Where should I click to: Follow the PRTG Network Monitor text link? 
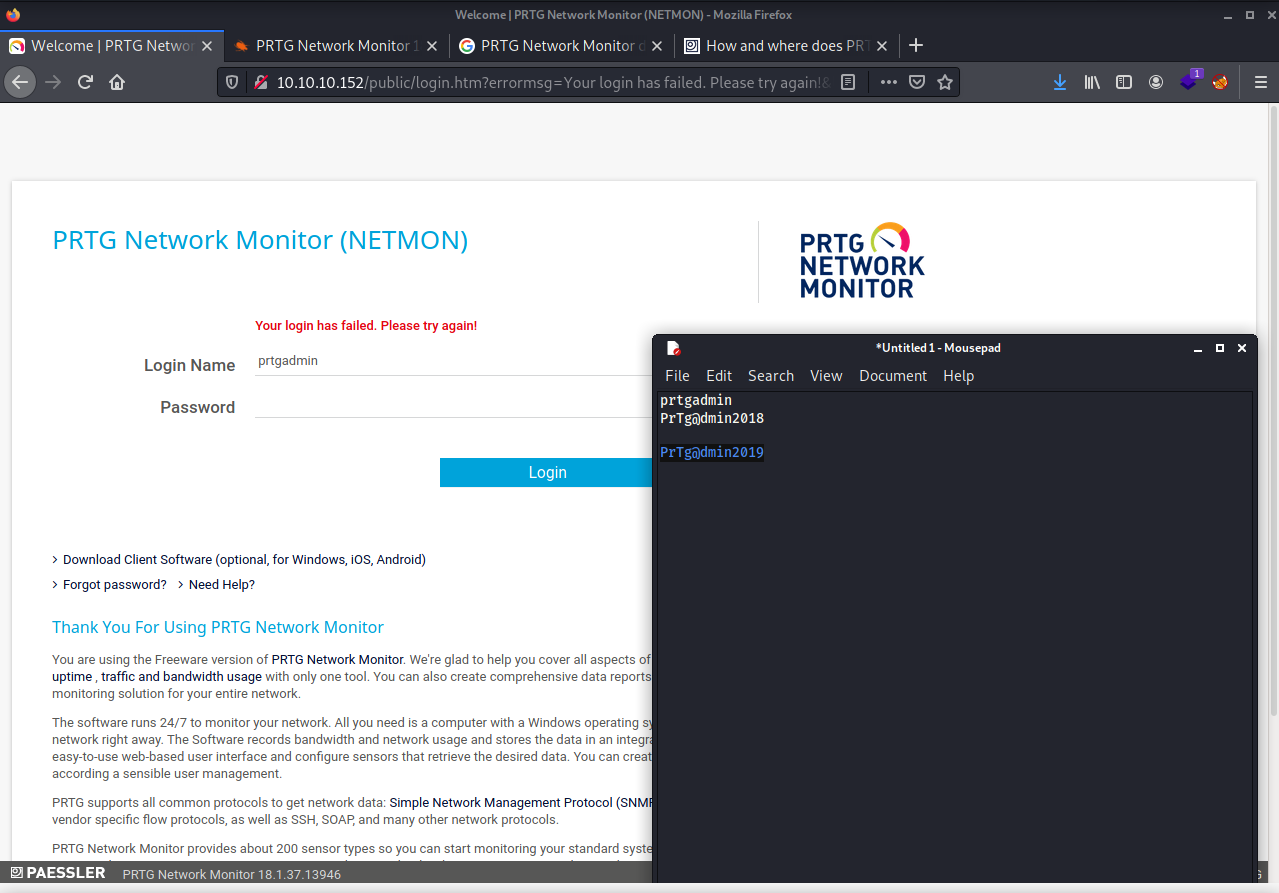[x=337, y=660]
